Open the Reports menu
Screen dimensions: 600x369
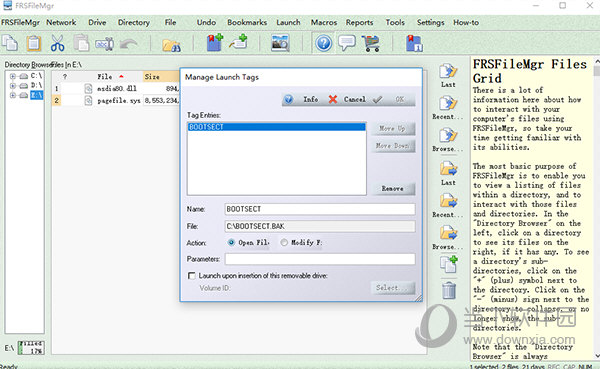click(x=359, y=23)
